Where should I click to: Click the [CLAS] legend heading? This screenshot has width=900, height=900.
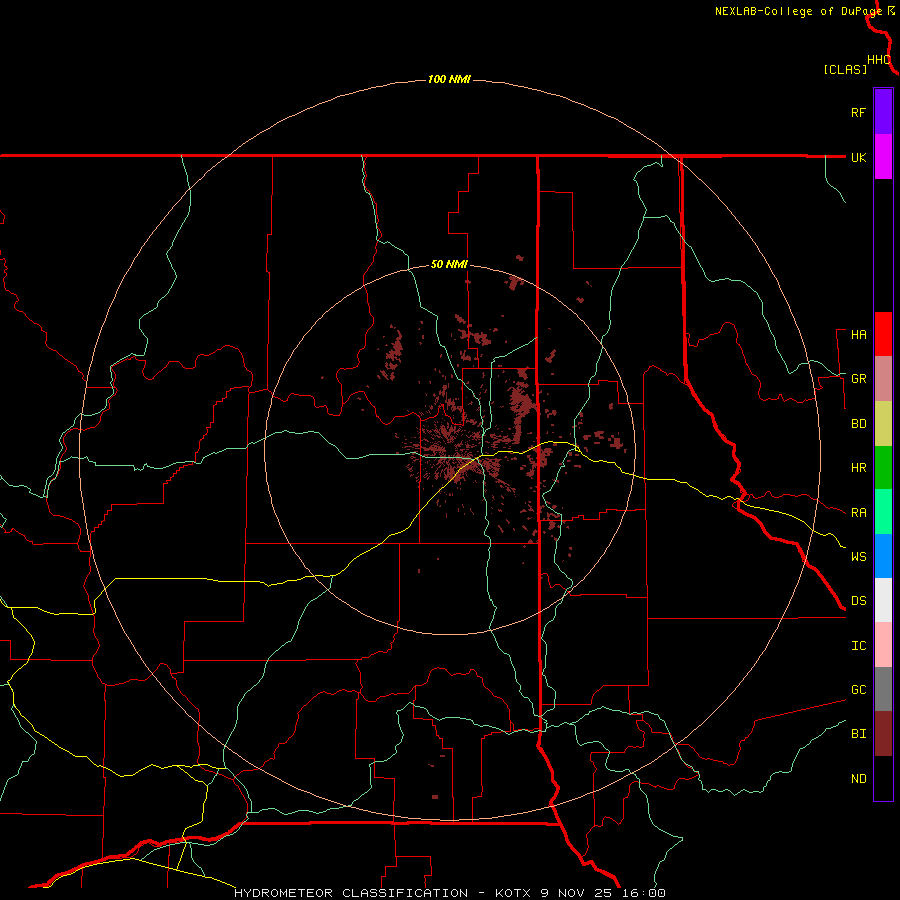[845, 69]
